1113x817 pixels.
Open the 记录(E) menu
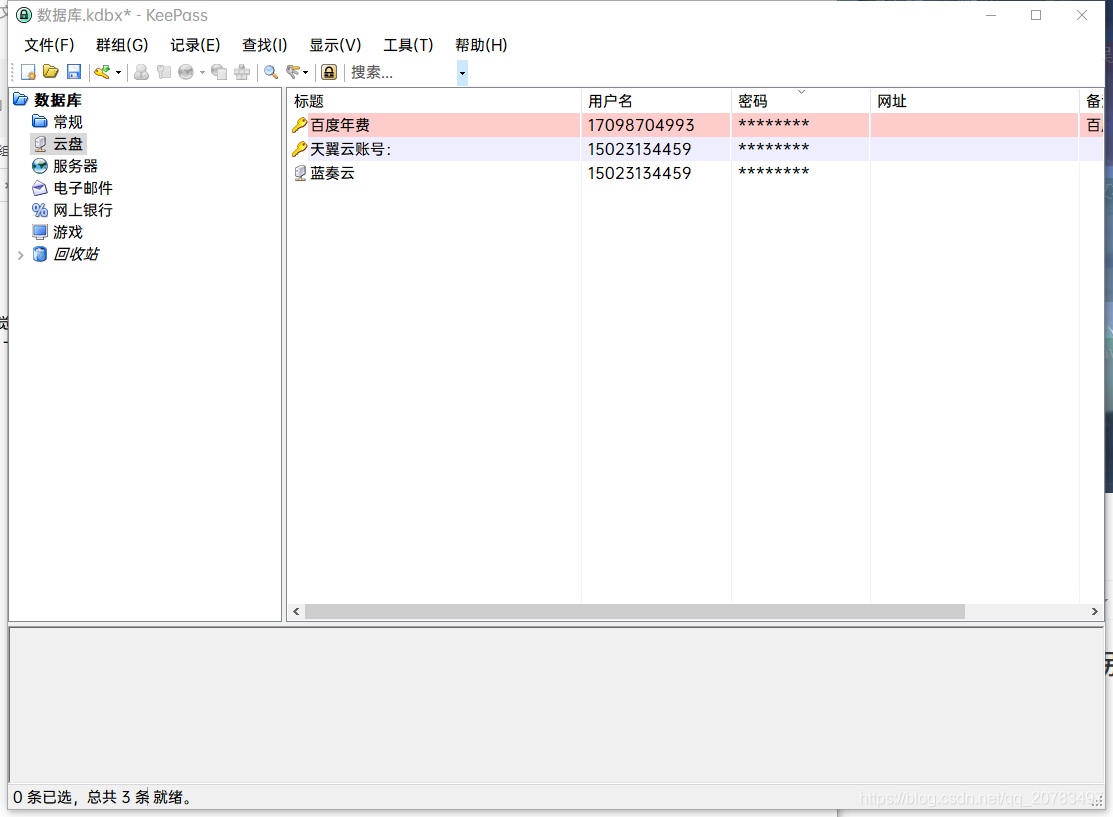[x=195, y=45]
